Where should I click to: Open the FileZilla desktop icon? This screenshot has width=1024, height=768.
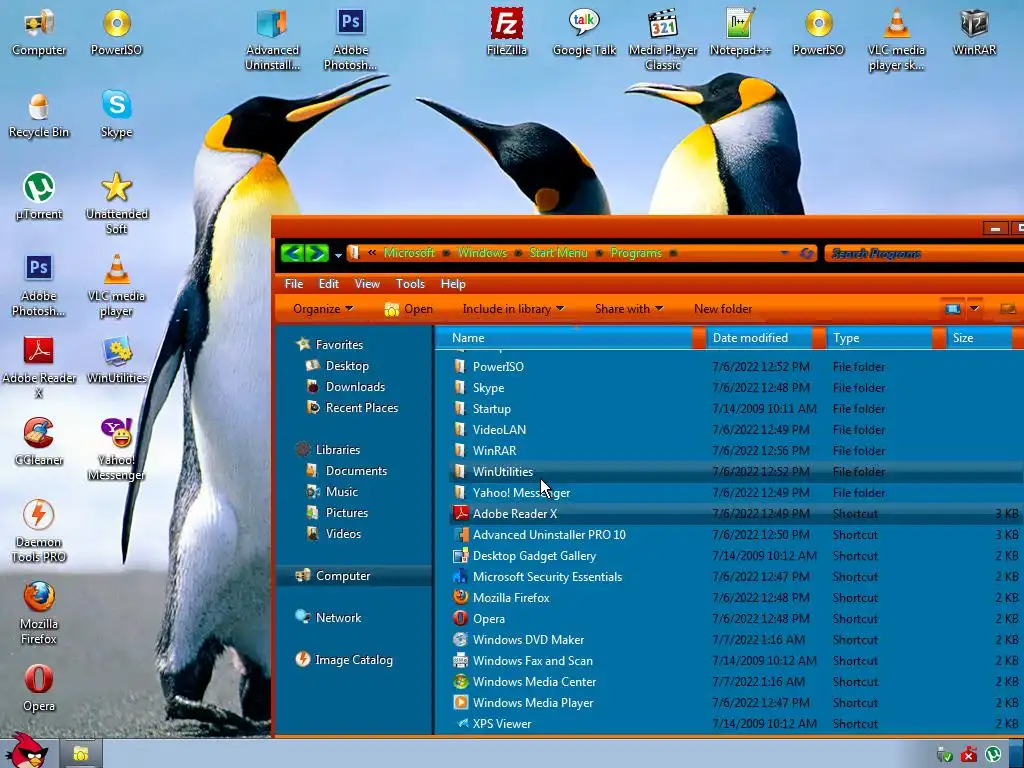click(x=506, y=31)
